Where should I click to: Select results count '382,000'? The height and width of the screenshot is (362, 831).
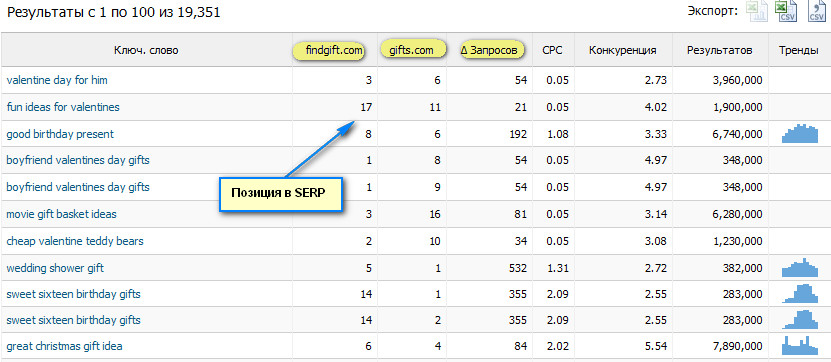[741, 268]
